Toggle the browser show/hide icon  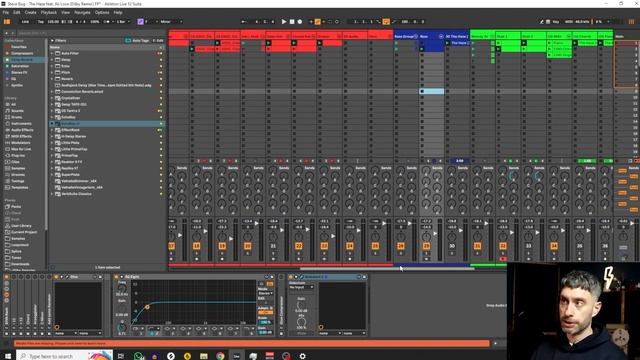[7, 22]
